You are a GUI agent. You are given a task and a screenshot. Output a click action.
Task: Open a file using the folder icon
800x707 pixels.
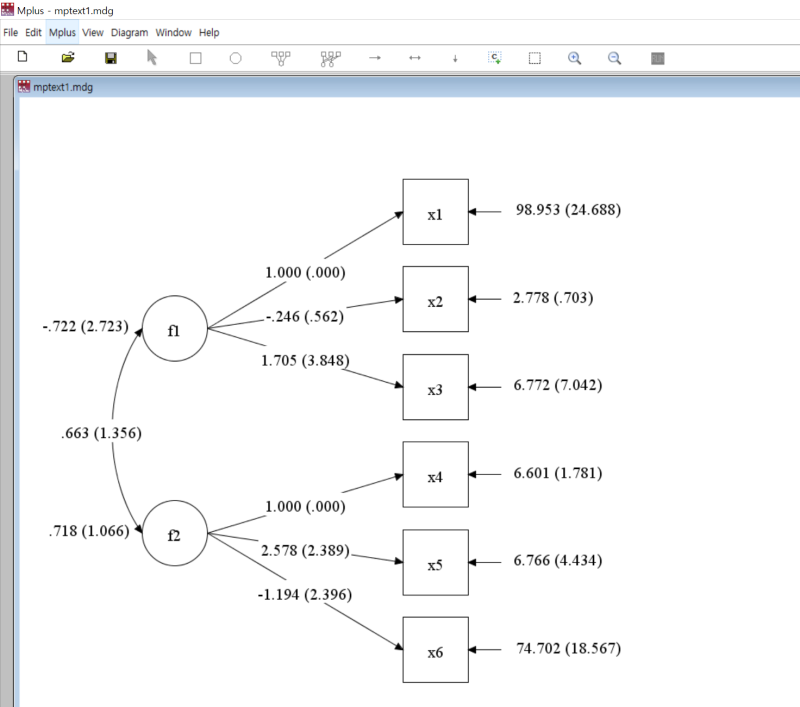68,58
